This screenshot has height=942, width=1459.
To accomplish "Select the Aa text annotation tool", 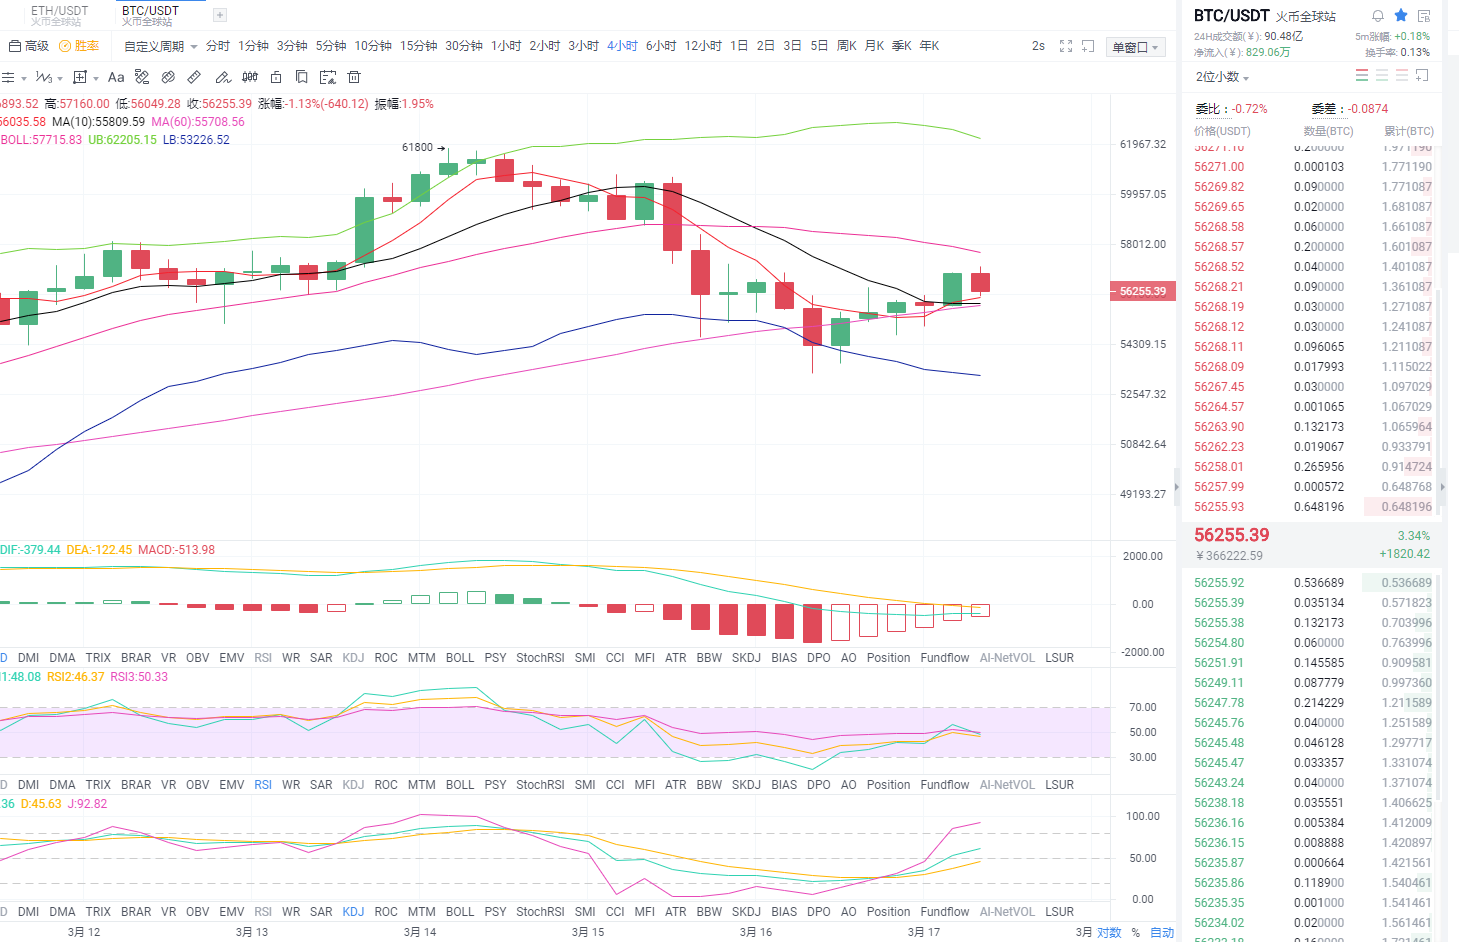I will pyautogui.click(x=116, y=77).
